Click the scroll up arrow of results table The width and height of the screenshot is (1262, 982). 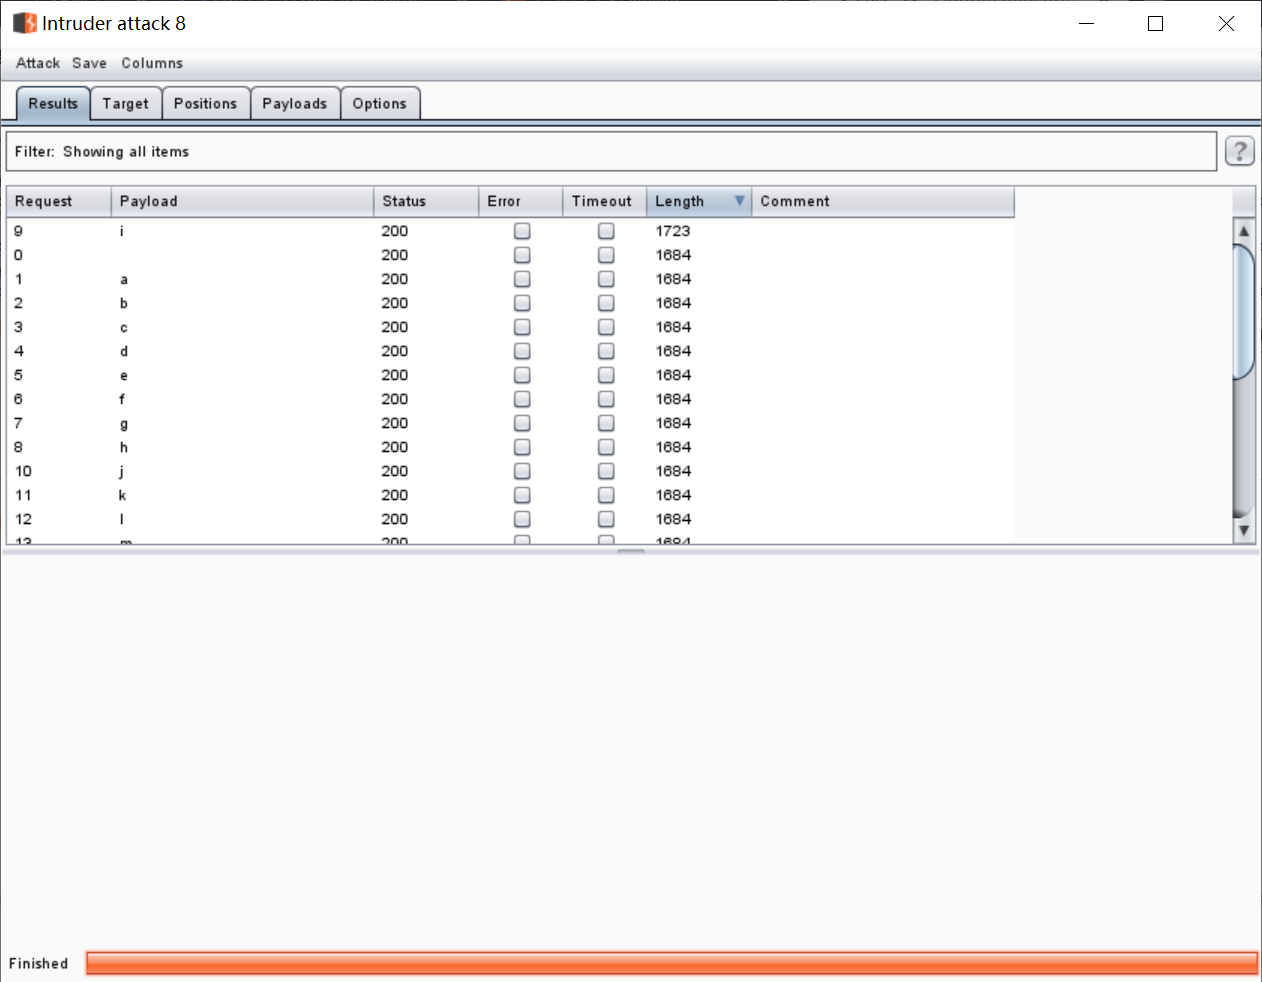(x=1244, y=231)
